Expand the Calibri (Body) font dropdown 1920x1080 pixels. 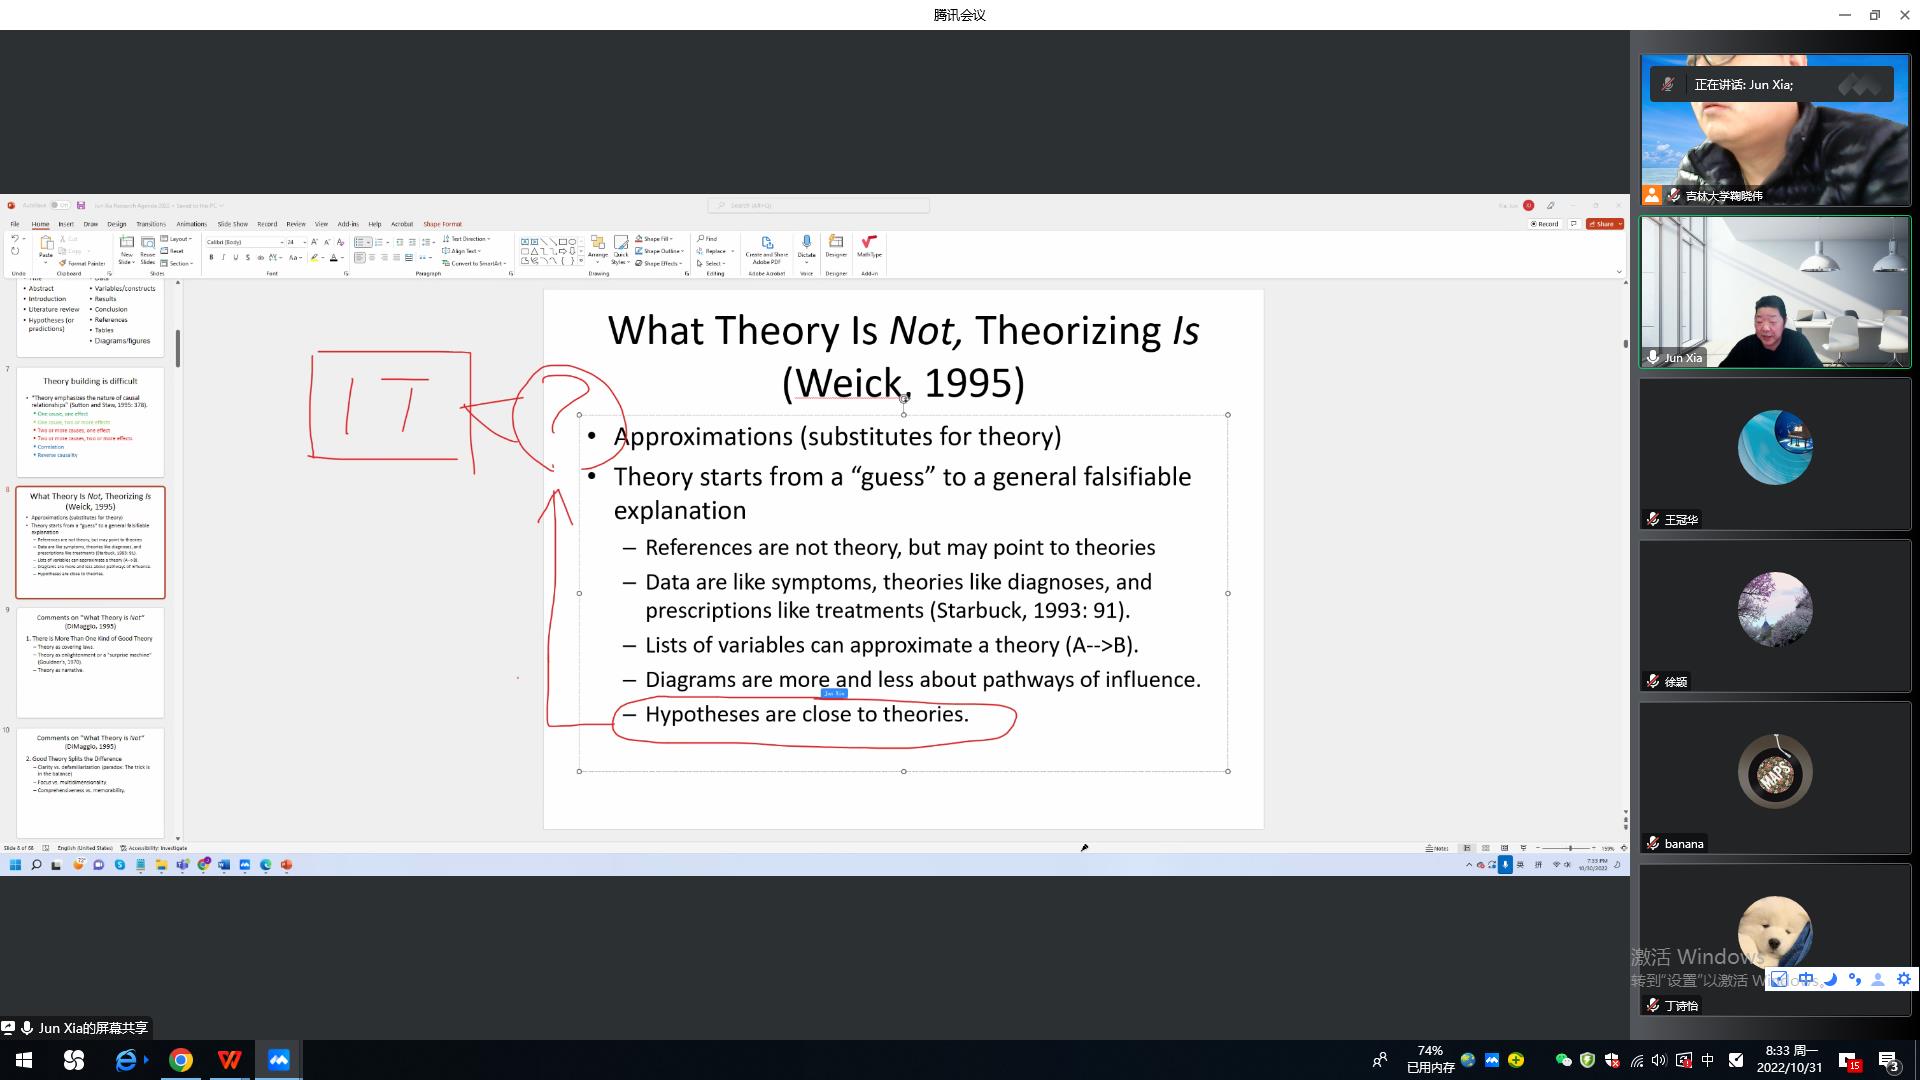click(x=281, y=242)
